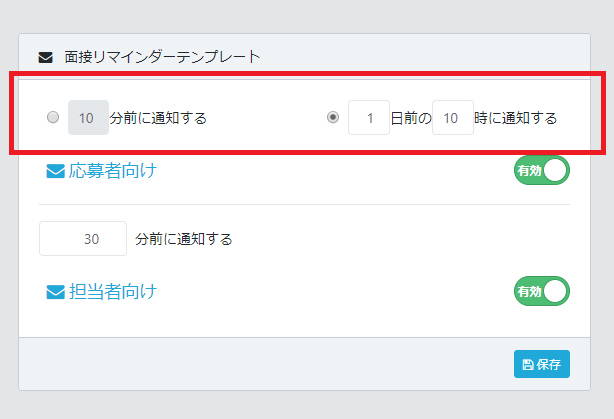
Task: Click the 分前に通知する label next to the first radio button
Action: coord(158,118)
